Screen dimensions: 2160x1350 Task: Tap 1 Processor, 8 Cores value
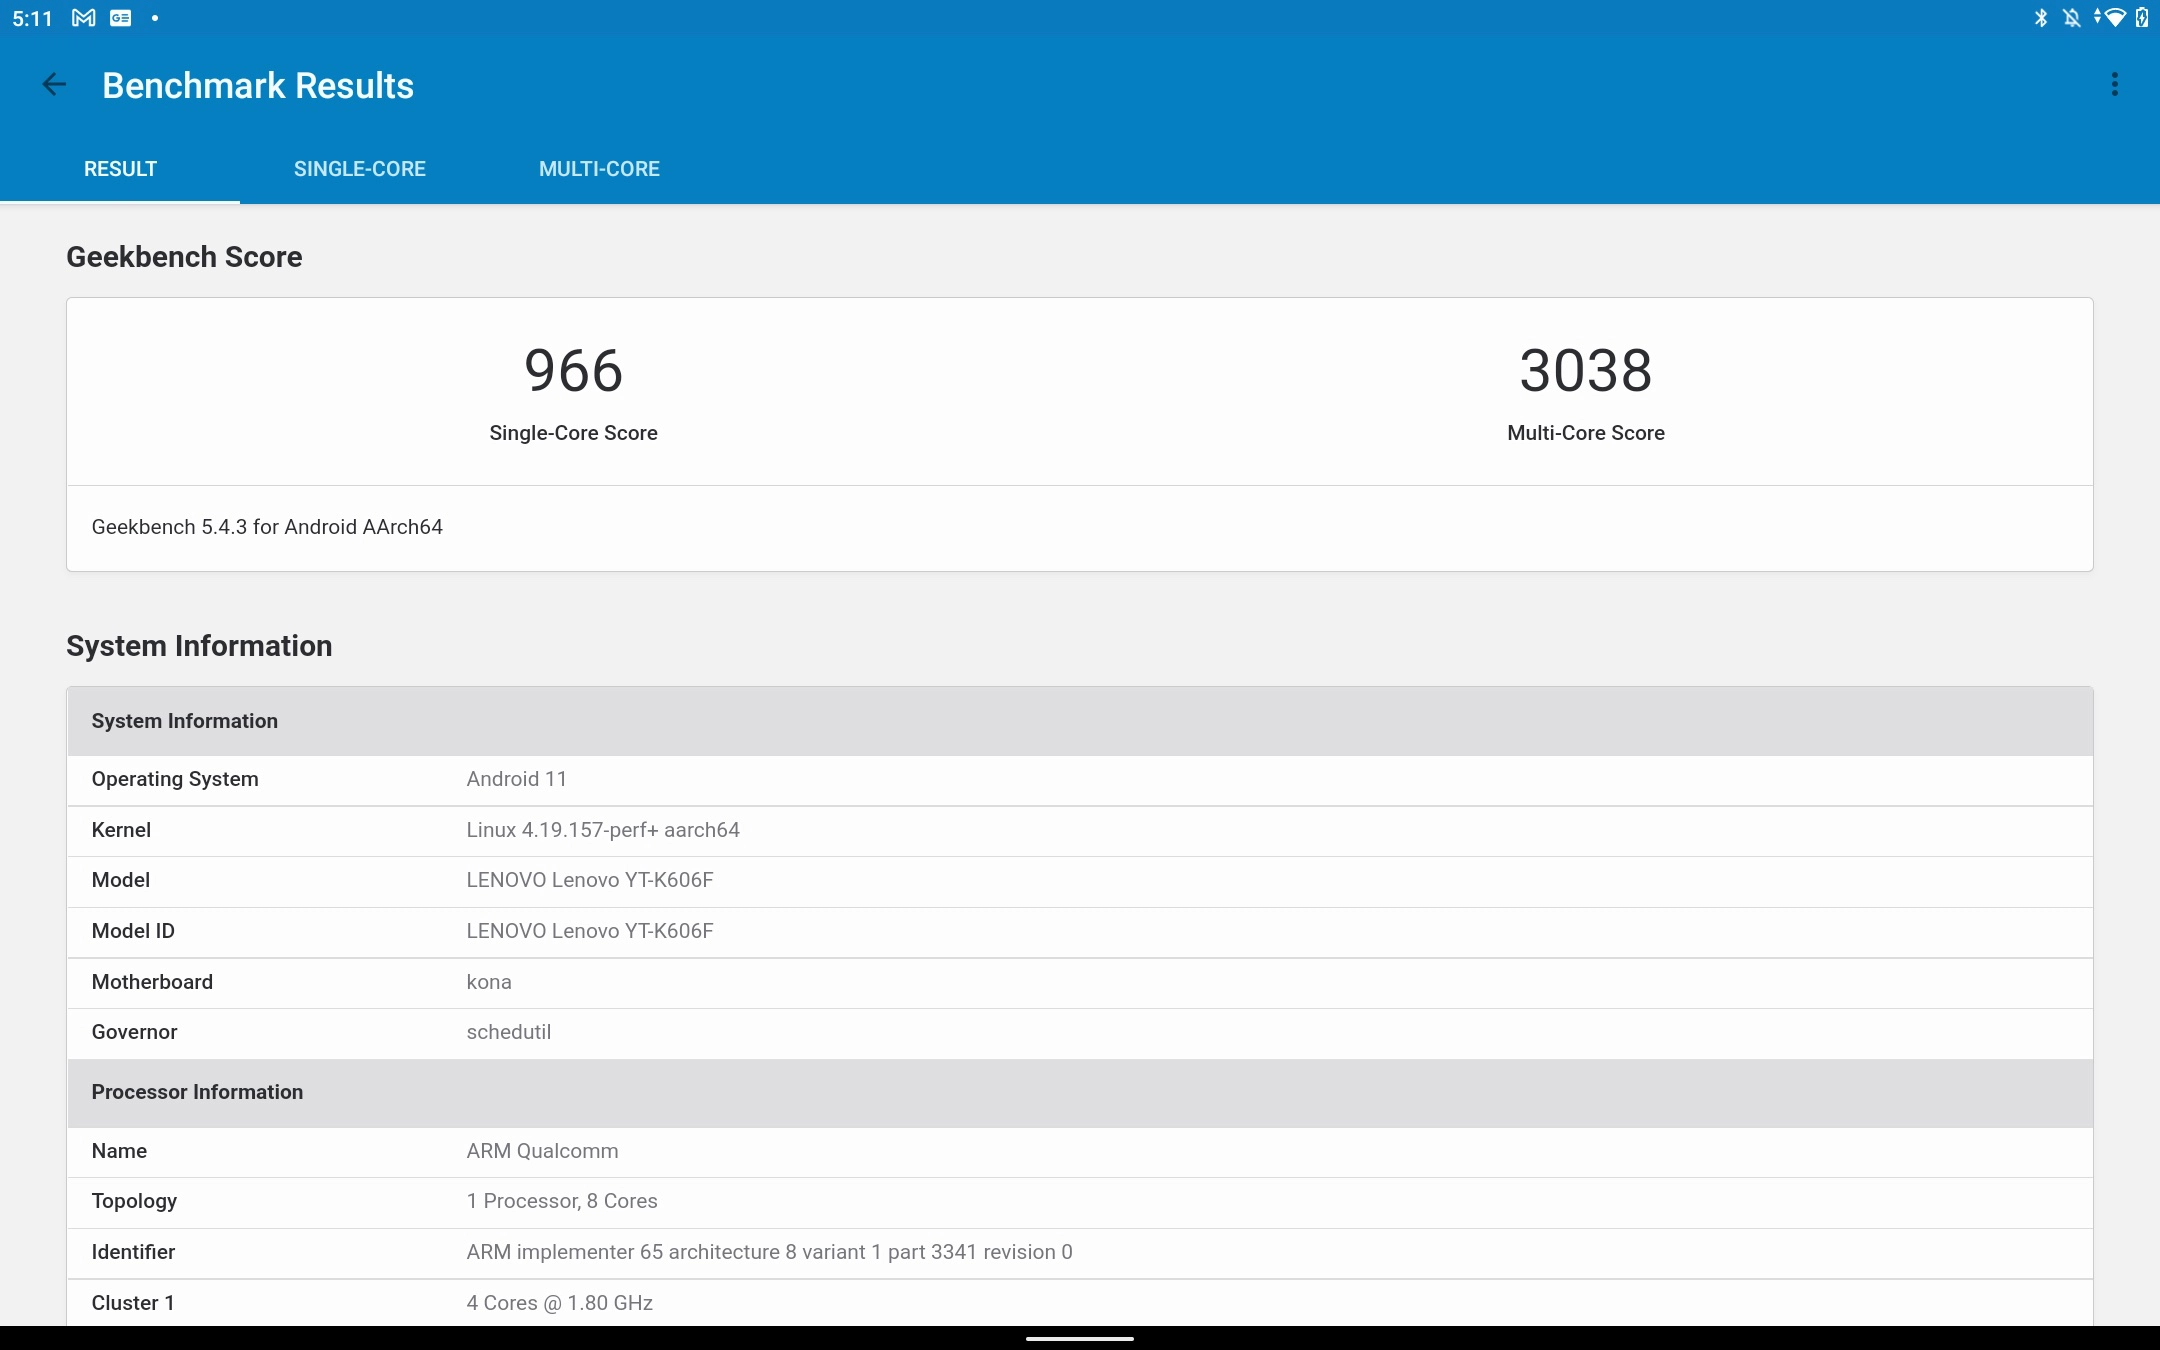[562, 1201]
